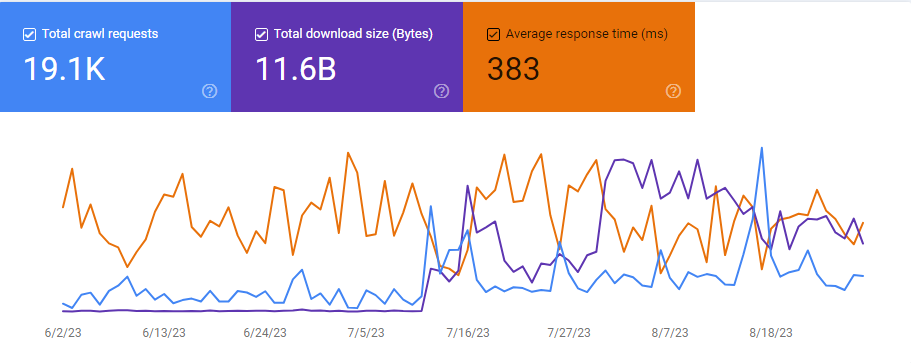Click the Total crawl requests label
Screen dimensions: 911x363
(100, 34)
